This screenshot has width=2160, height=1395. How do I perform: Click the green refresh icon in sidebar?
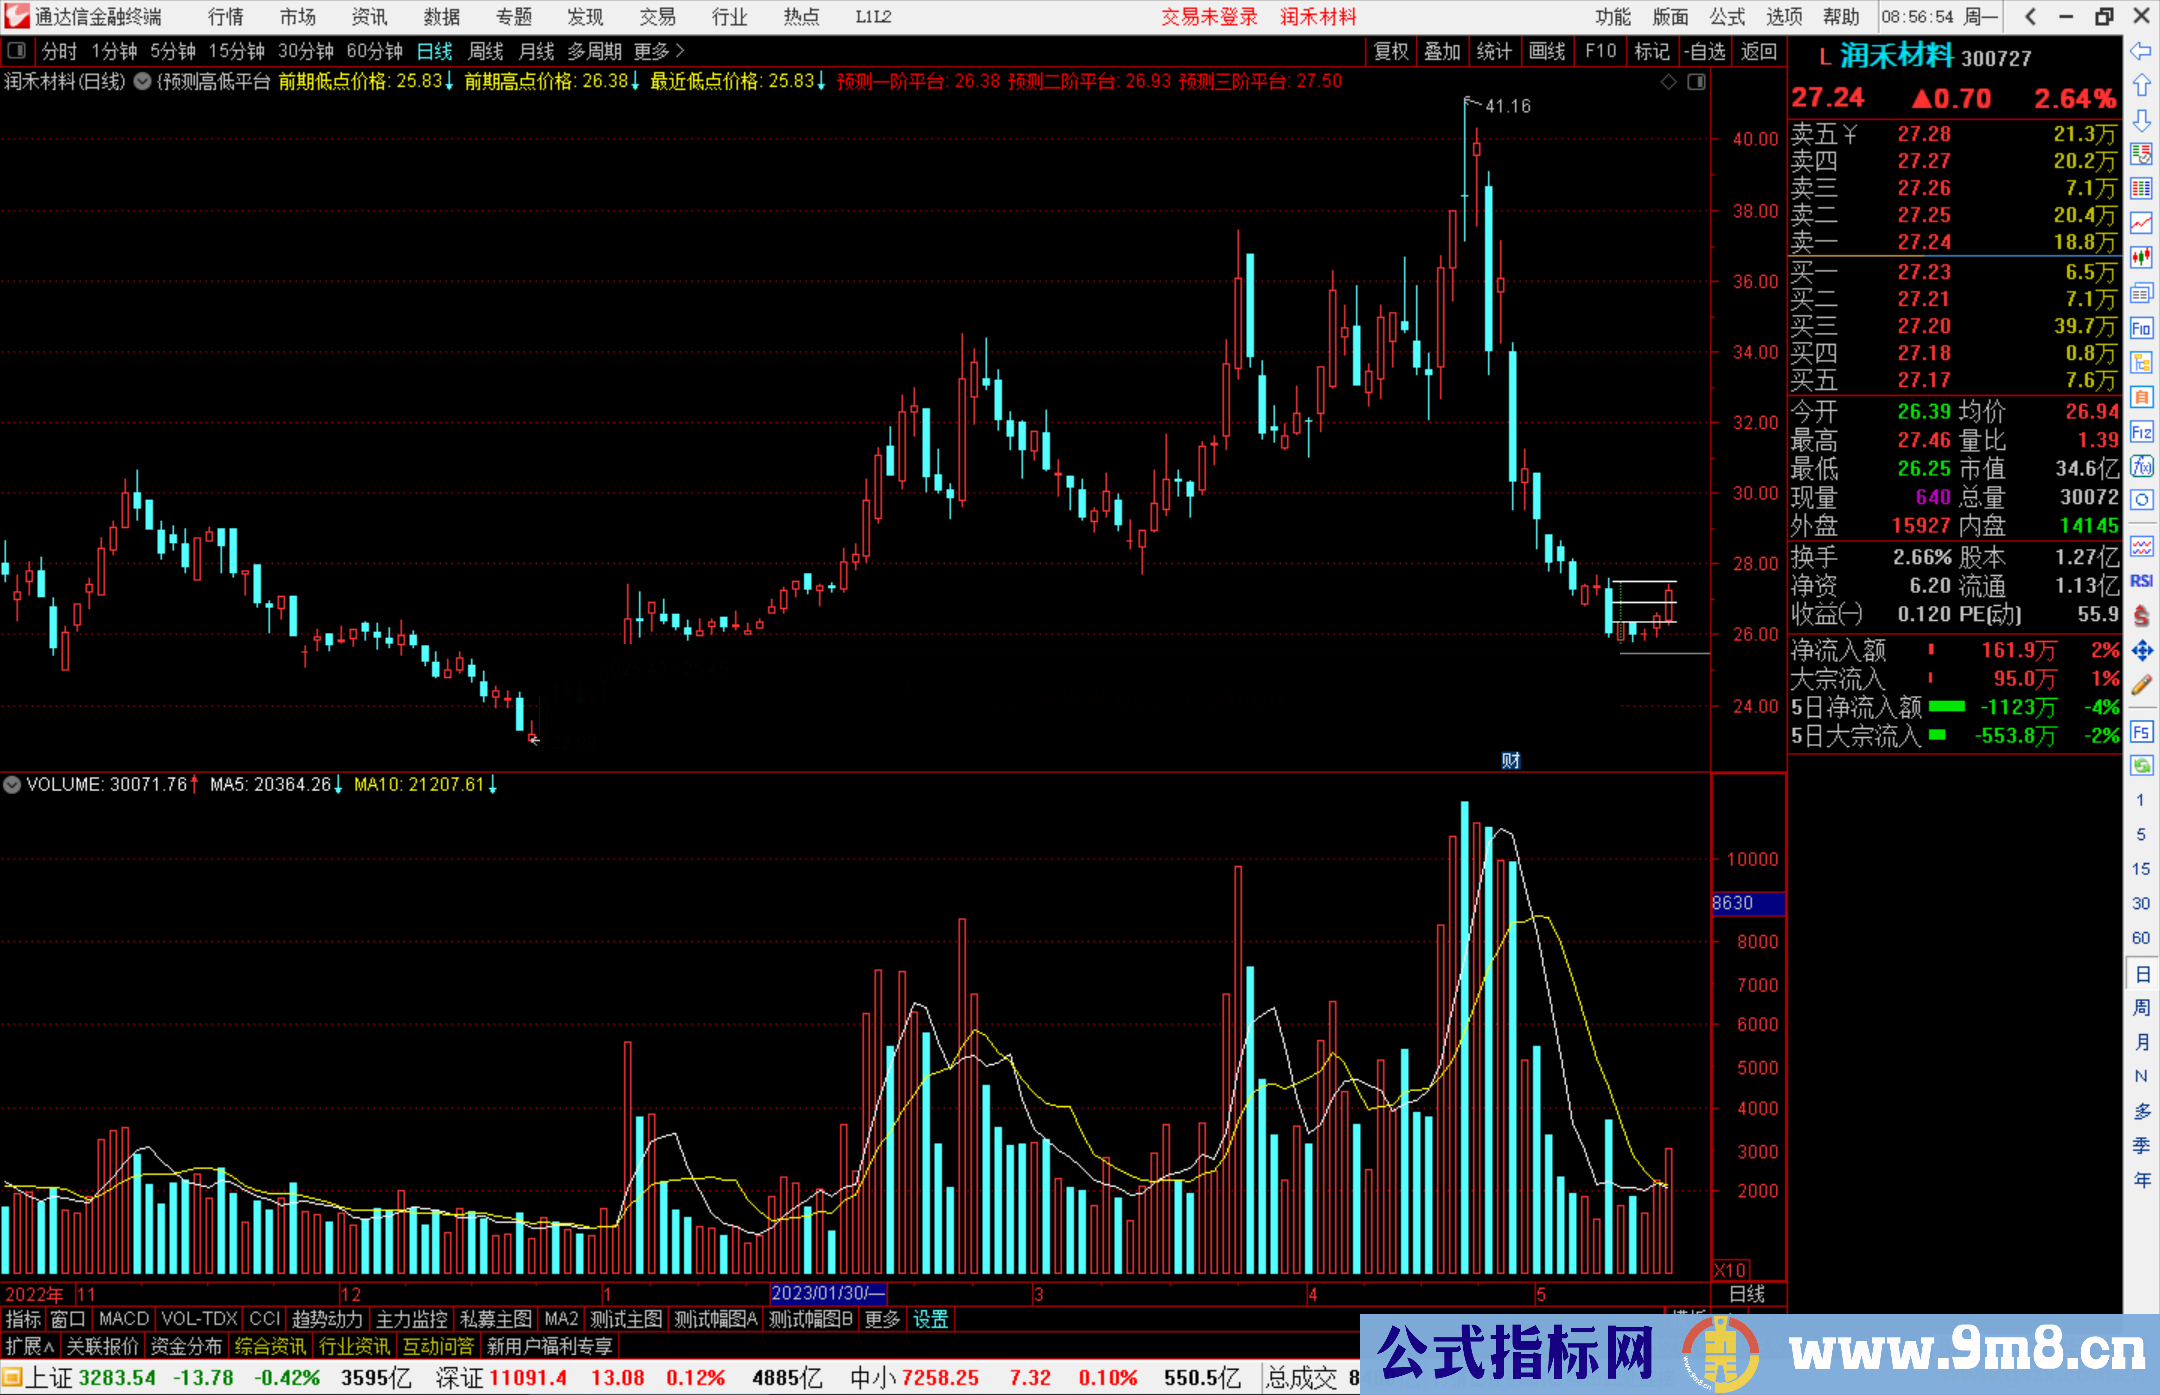pos(2141,766)
